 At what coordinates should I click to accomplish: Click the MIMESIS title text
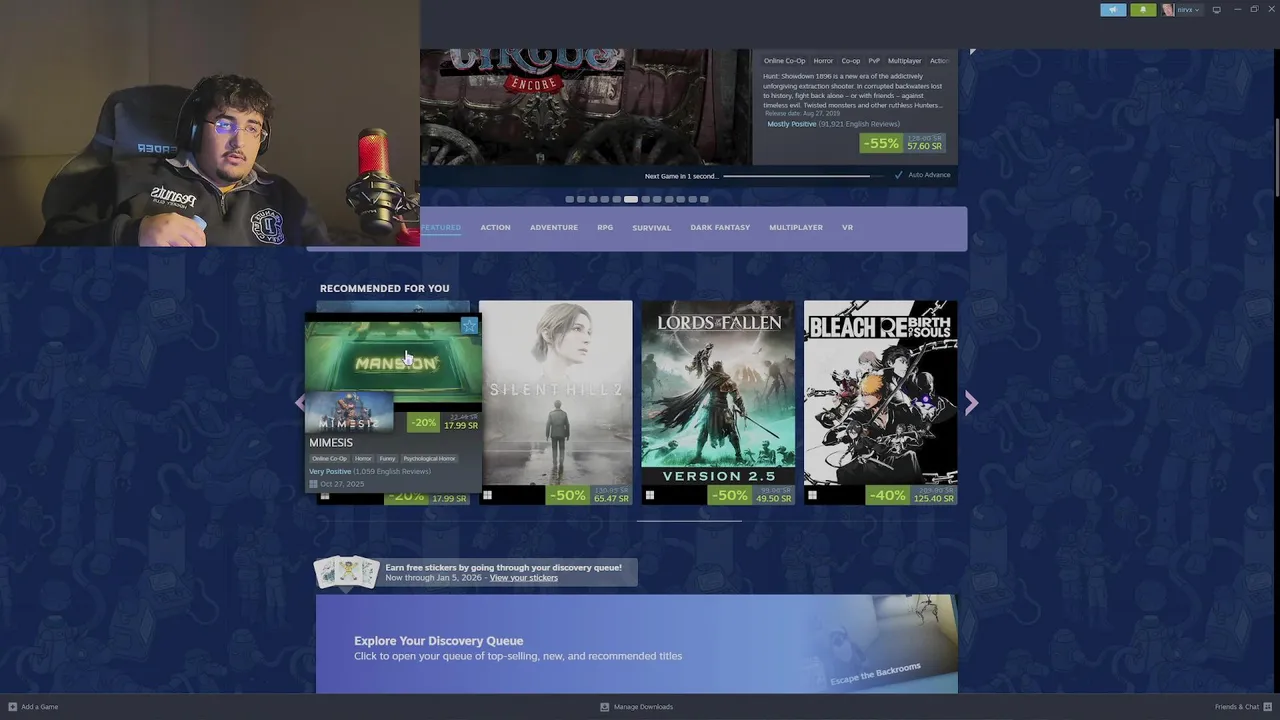331,443
